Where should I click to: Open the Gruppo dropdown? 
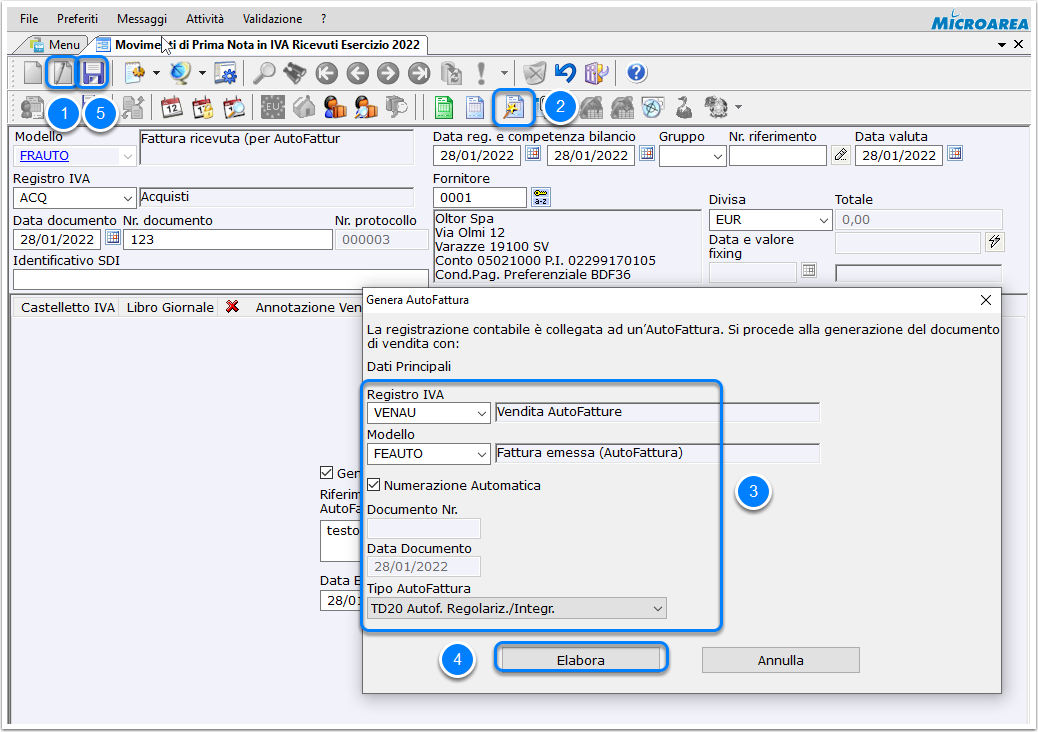[718, 157]
